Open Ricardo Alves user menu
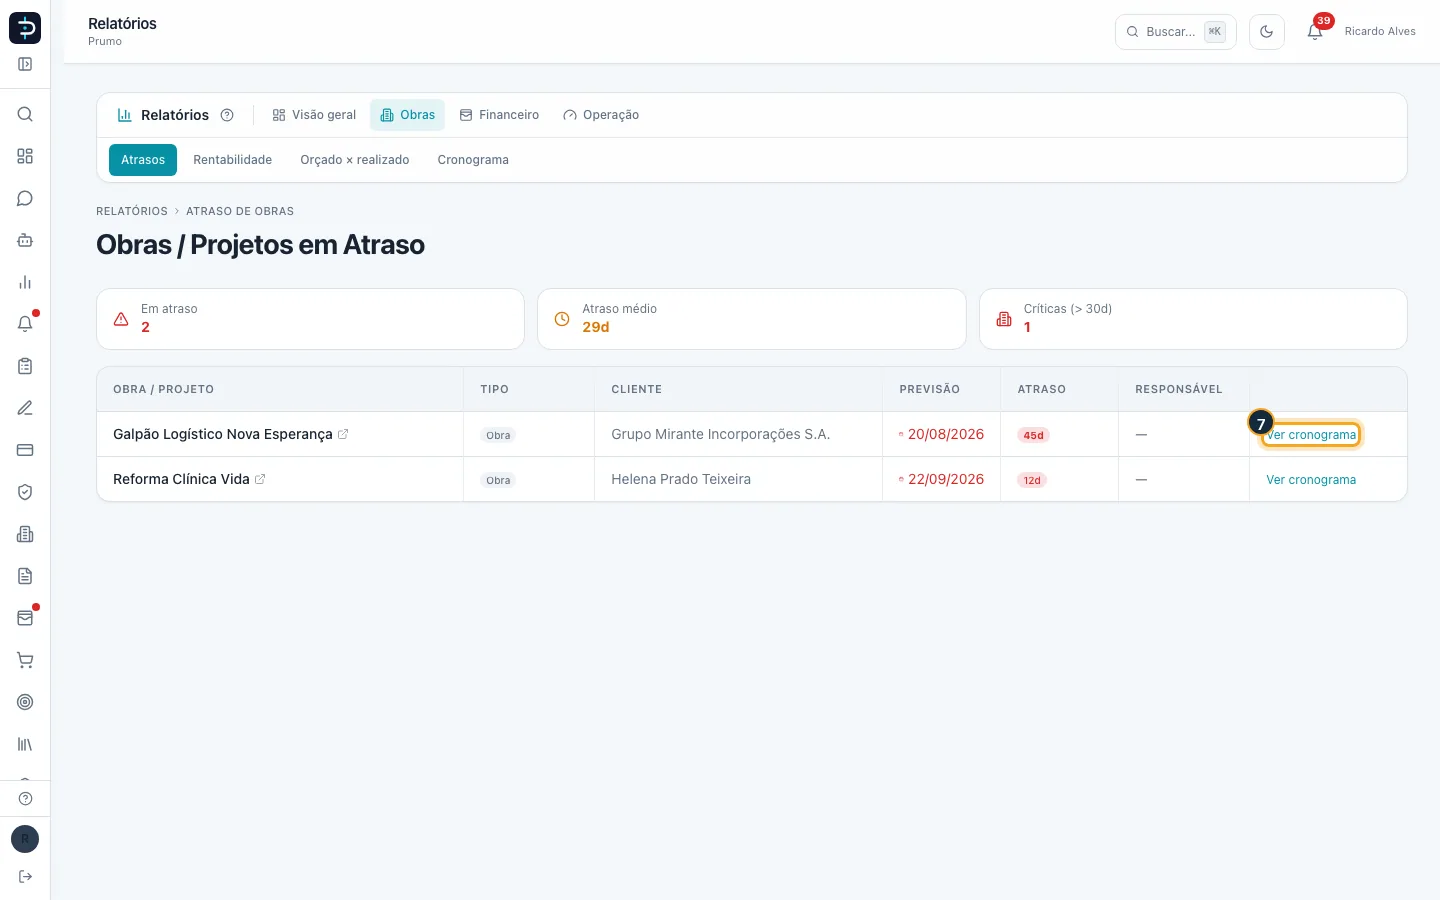The image size is (1440, 900). [x=1380, y=32]
